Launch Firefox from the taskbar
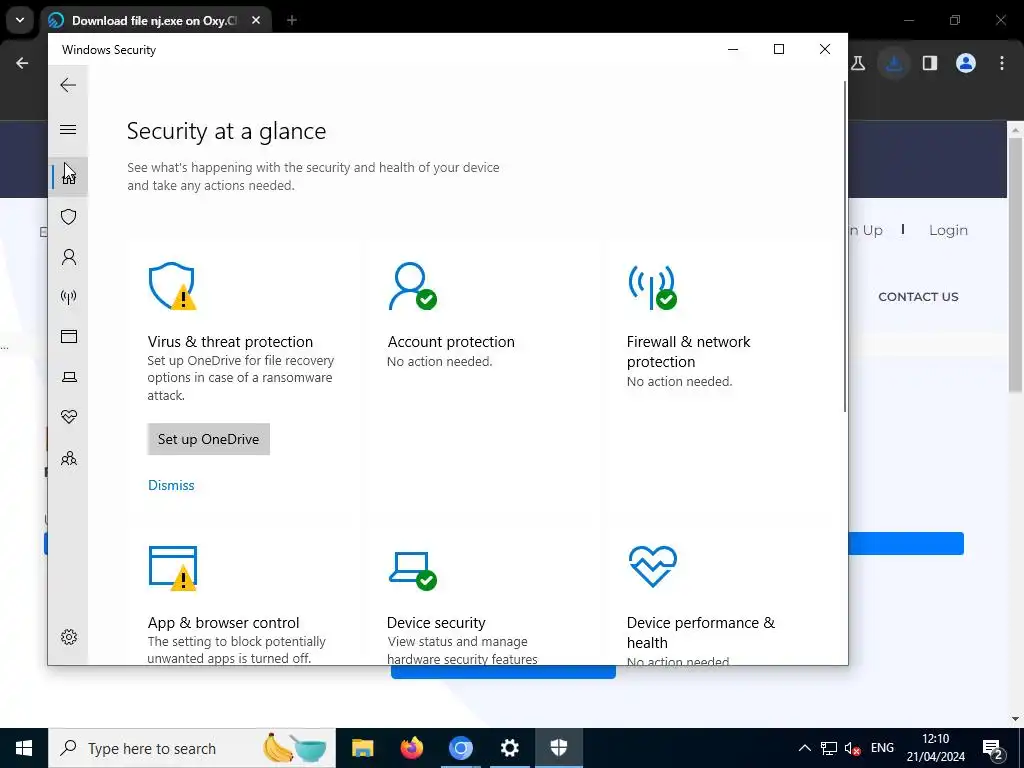 411,748
